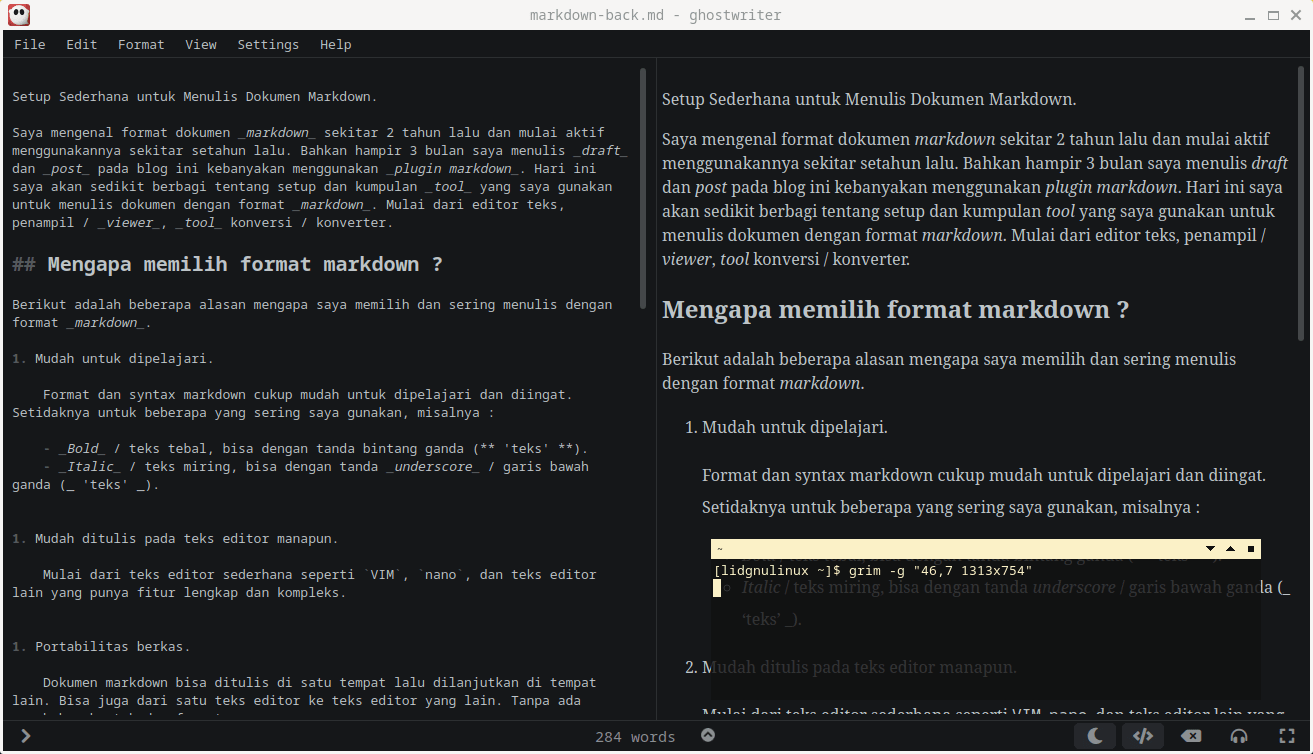Viewport: 1313px width, 754px height.
Task: Click 'Berikut adalah beberapa alasan' paragraph in preview
Action: (949, 371)
